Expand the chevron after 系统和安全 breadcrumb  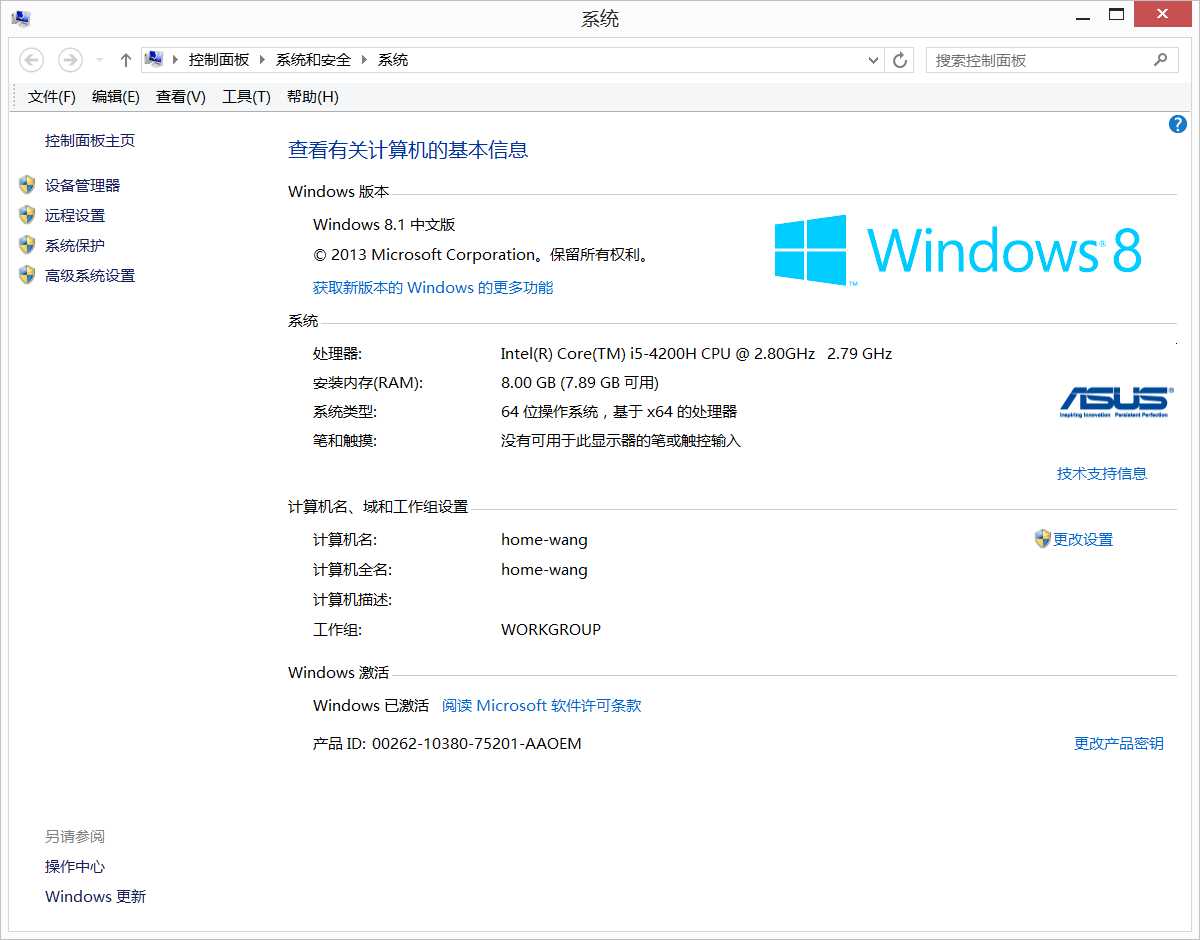364,60
